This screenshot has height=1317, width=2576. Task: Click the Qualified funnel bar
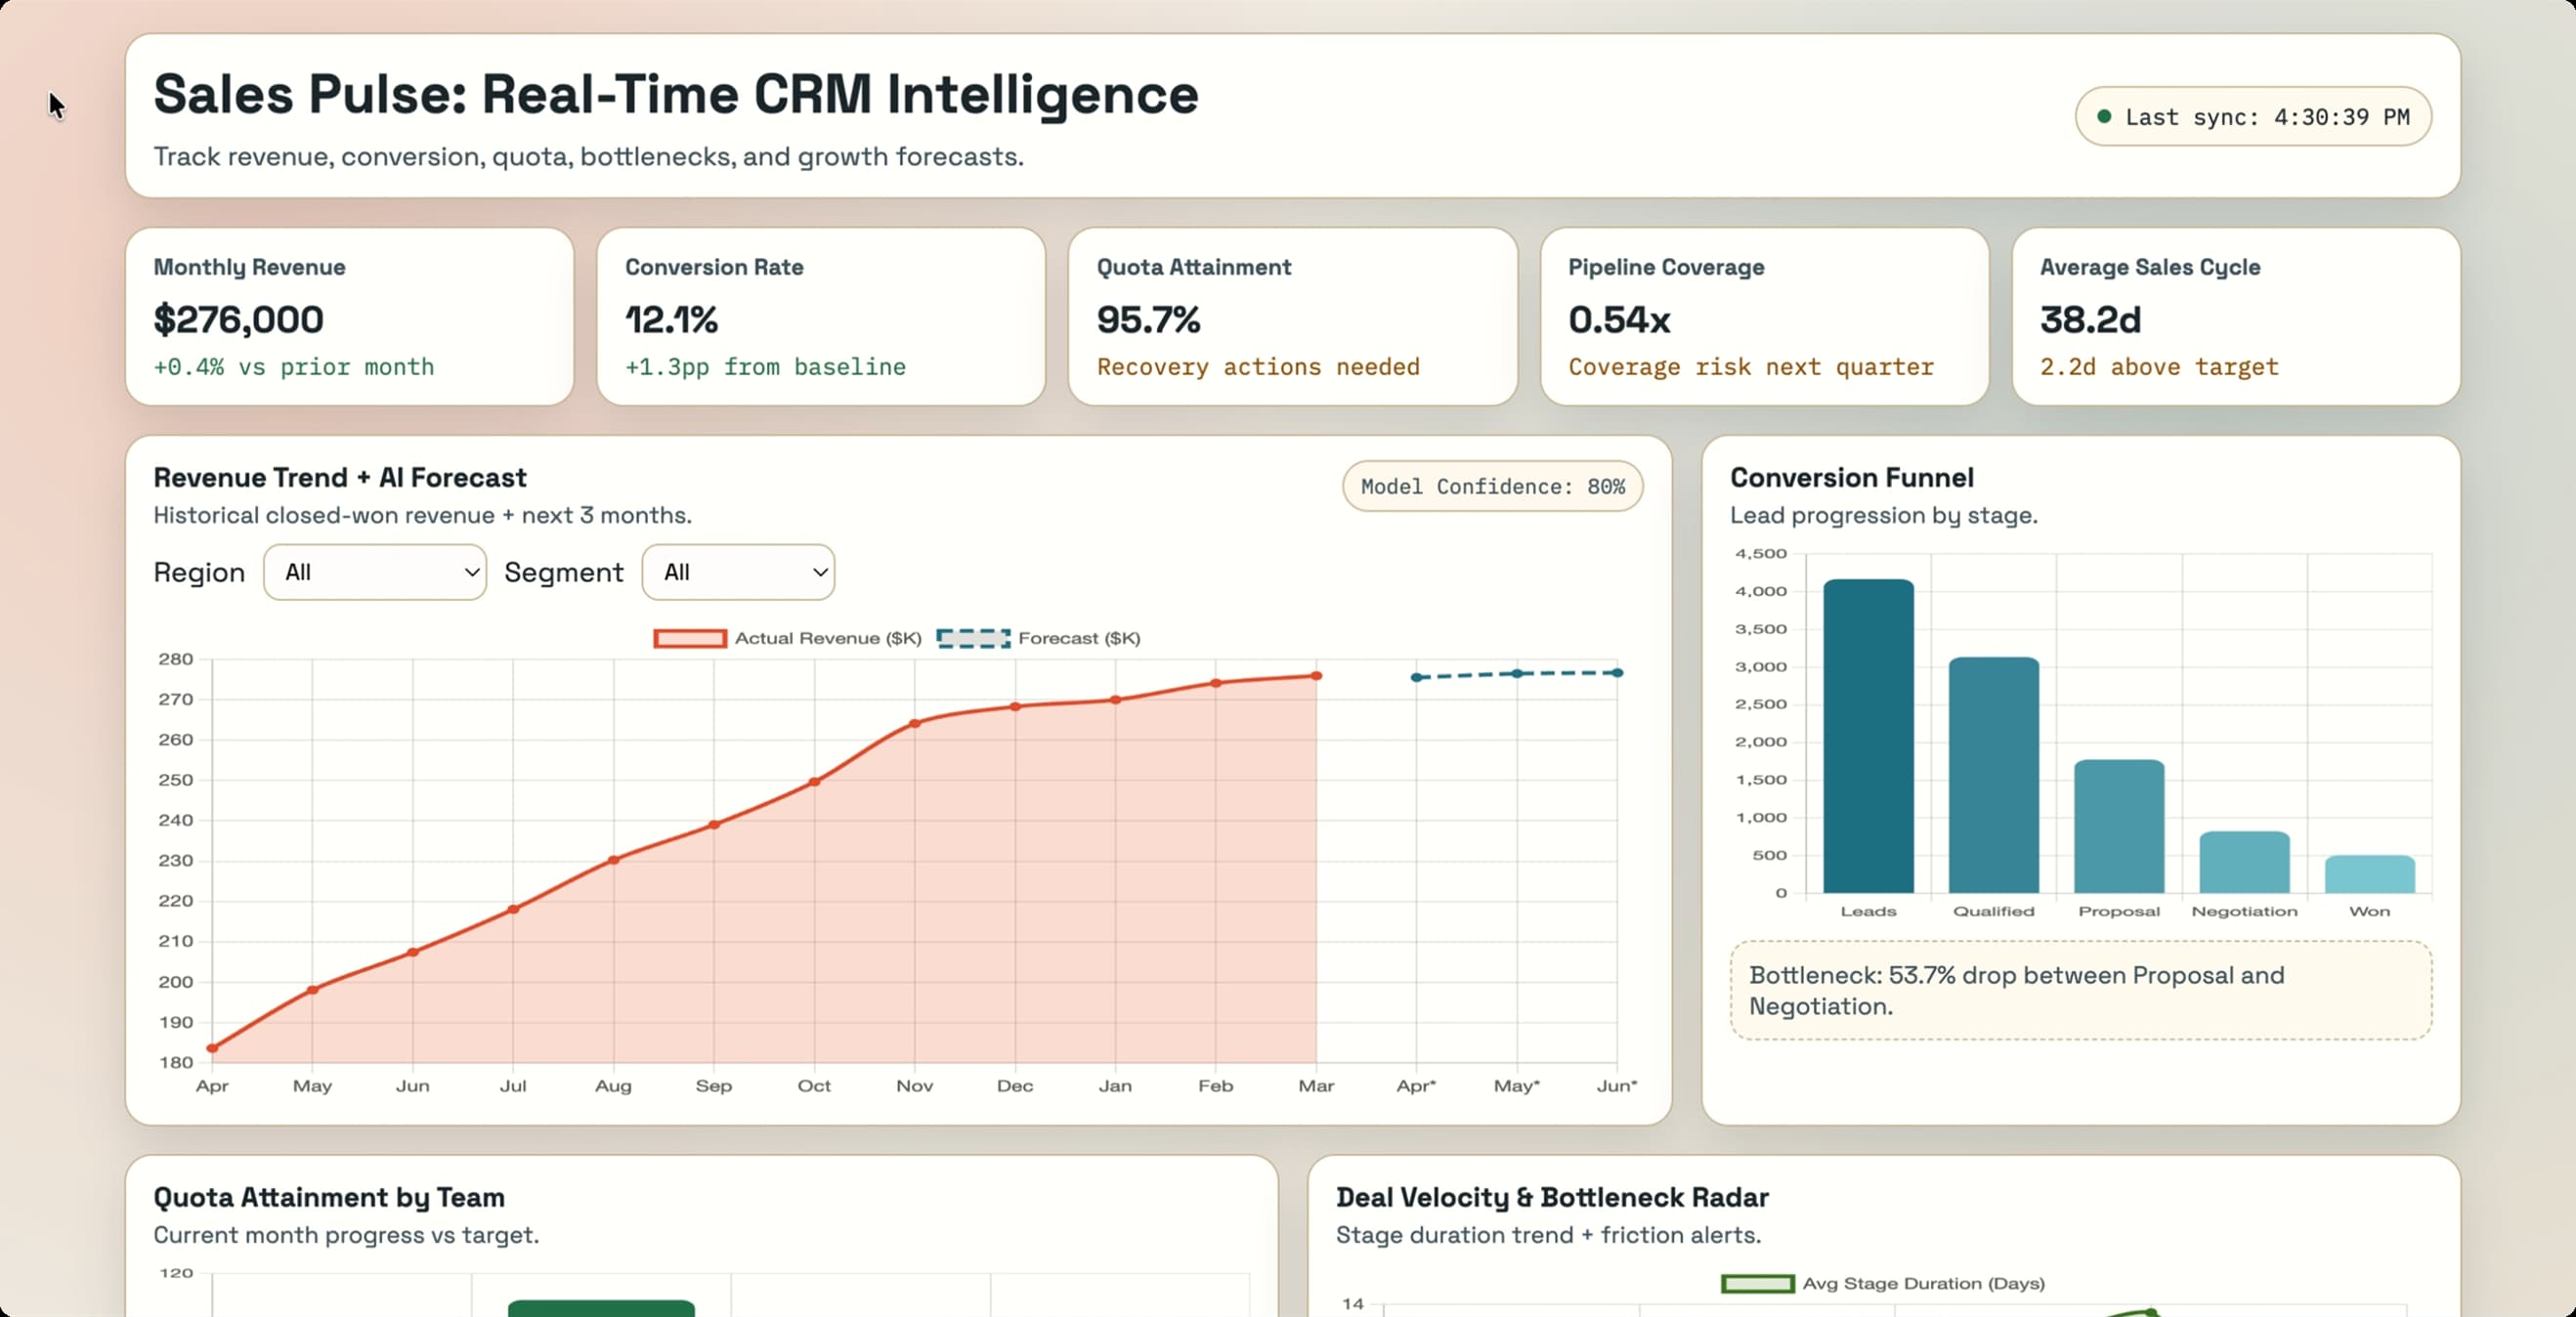tap(1993, 775)
